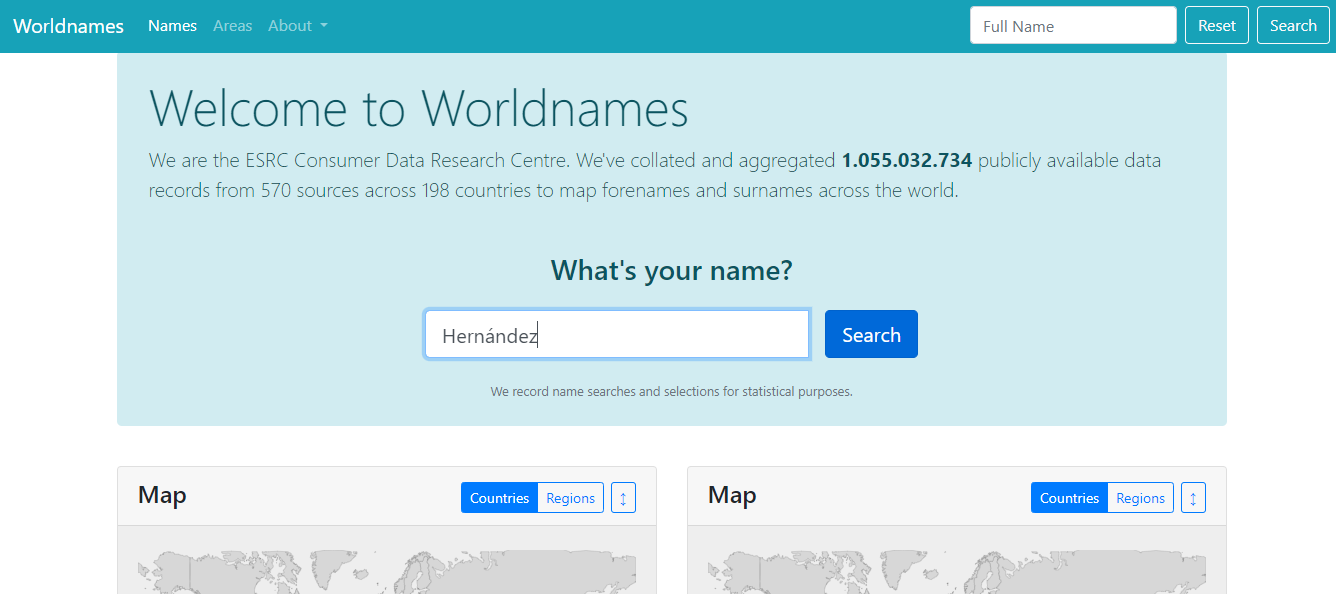Click the navbar Search button
This screenshot has width=1336, height=594.
(1293, 26)
